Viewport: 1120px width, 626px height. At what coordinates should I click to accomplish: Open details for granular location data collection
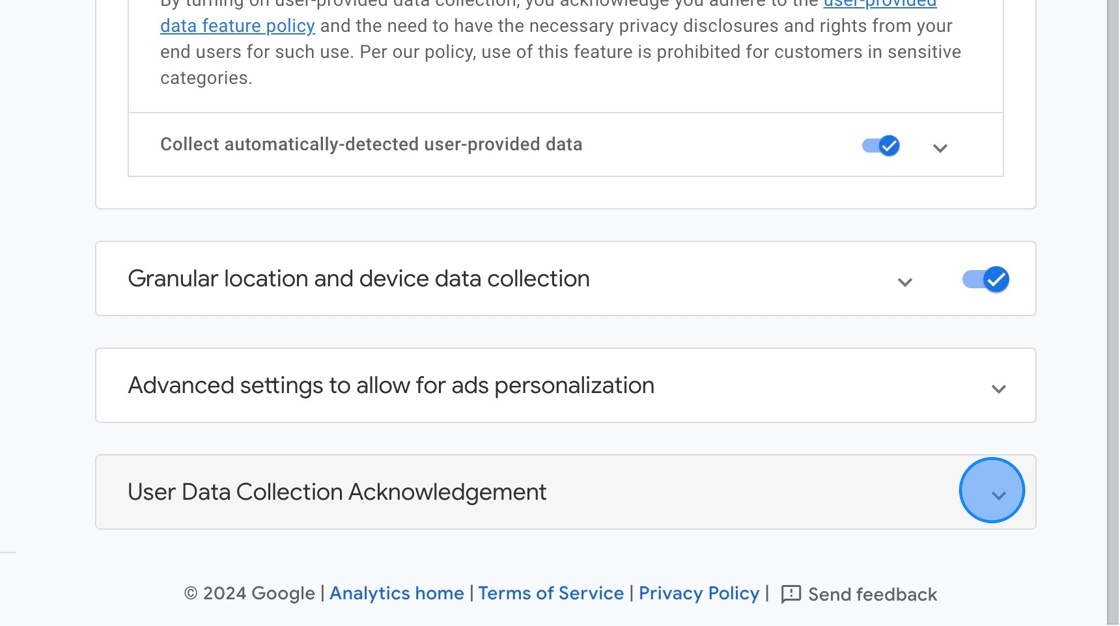(905, 281)
